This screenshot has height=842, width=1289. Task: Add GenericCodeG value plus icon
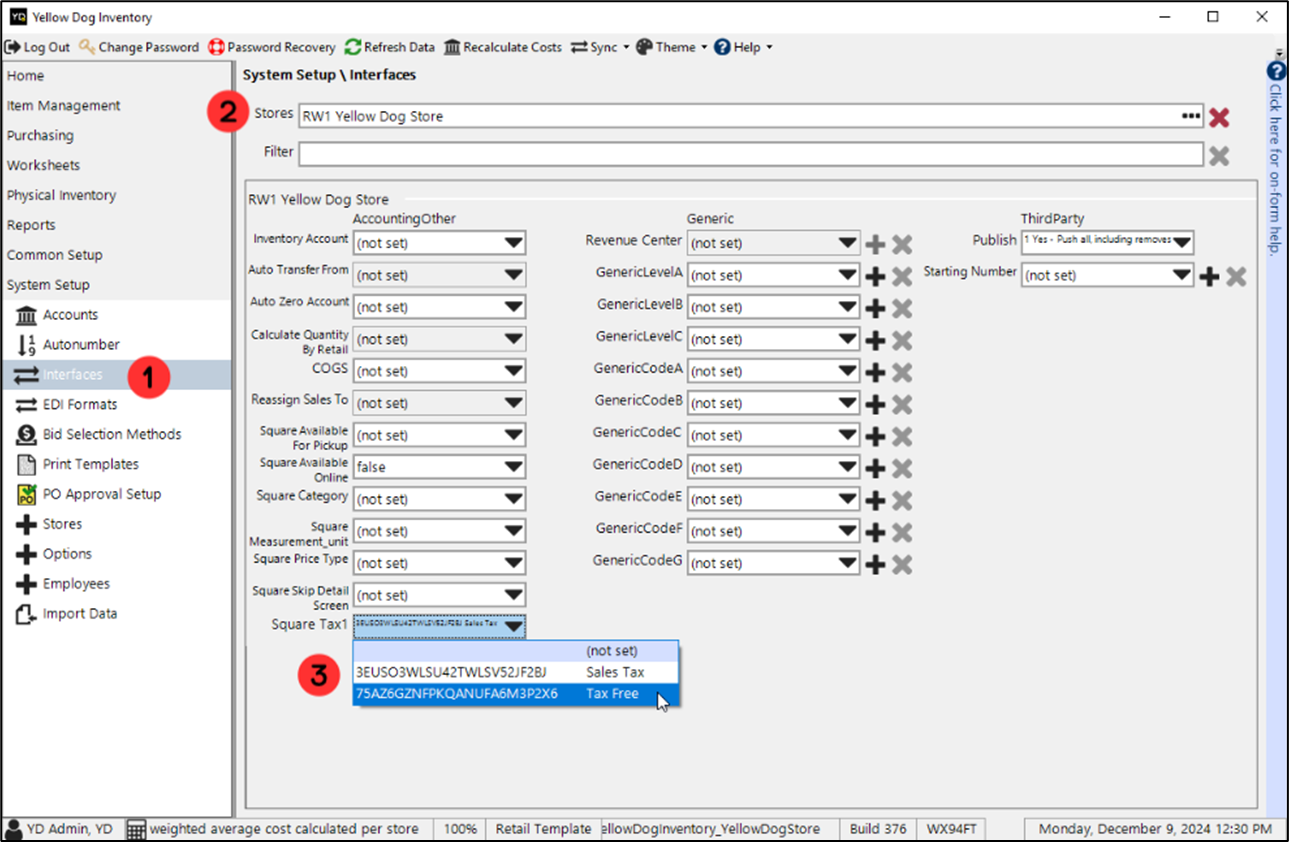coord(876,564)
